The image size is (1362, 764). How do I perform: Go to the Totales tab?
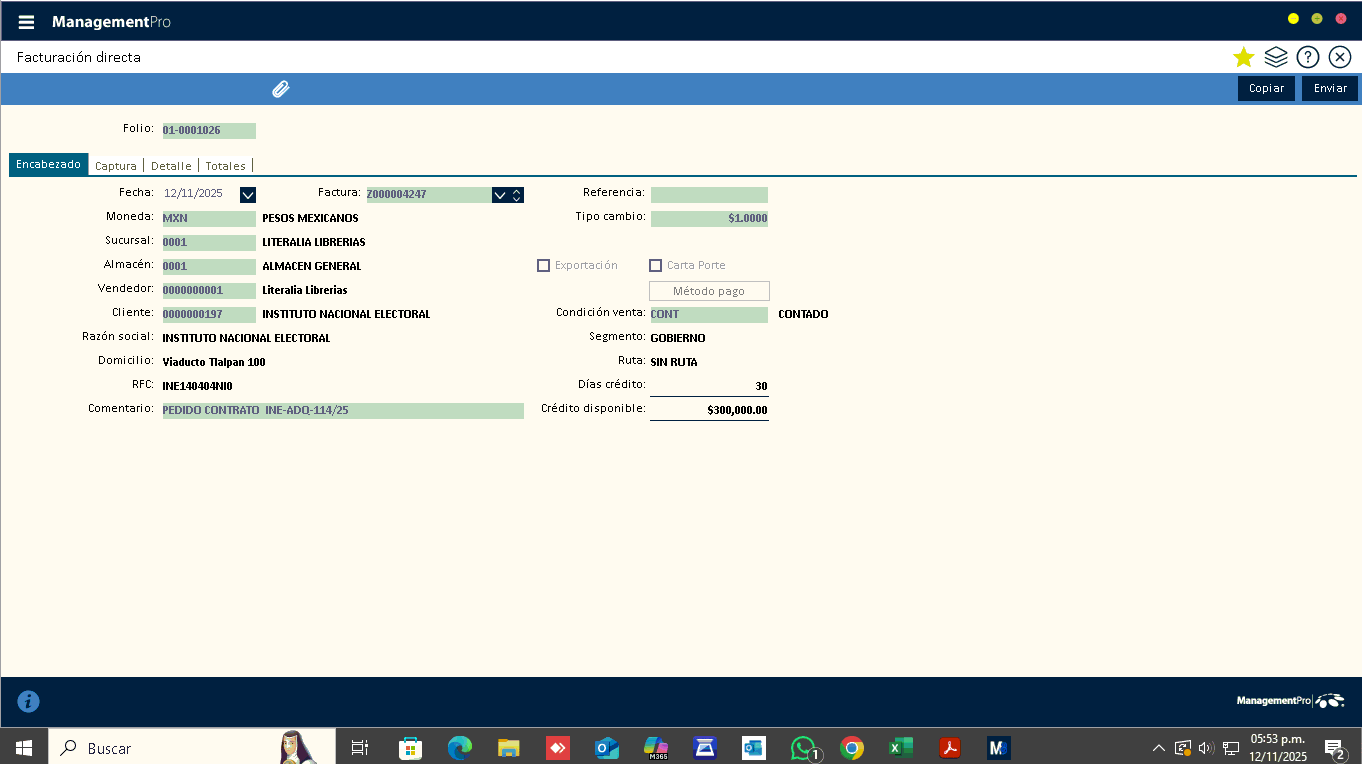point(225,166)
